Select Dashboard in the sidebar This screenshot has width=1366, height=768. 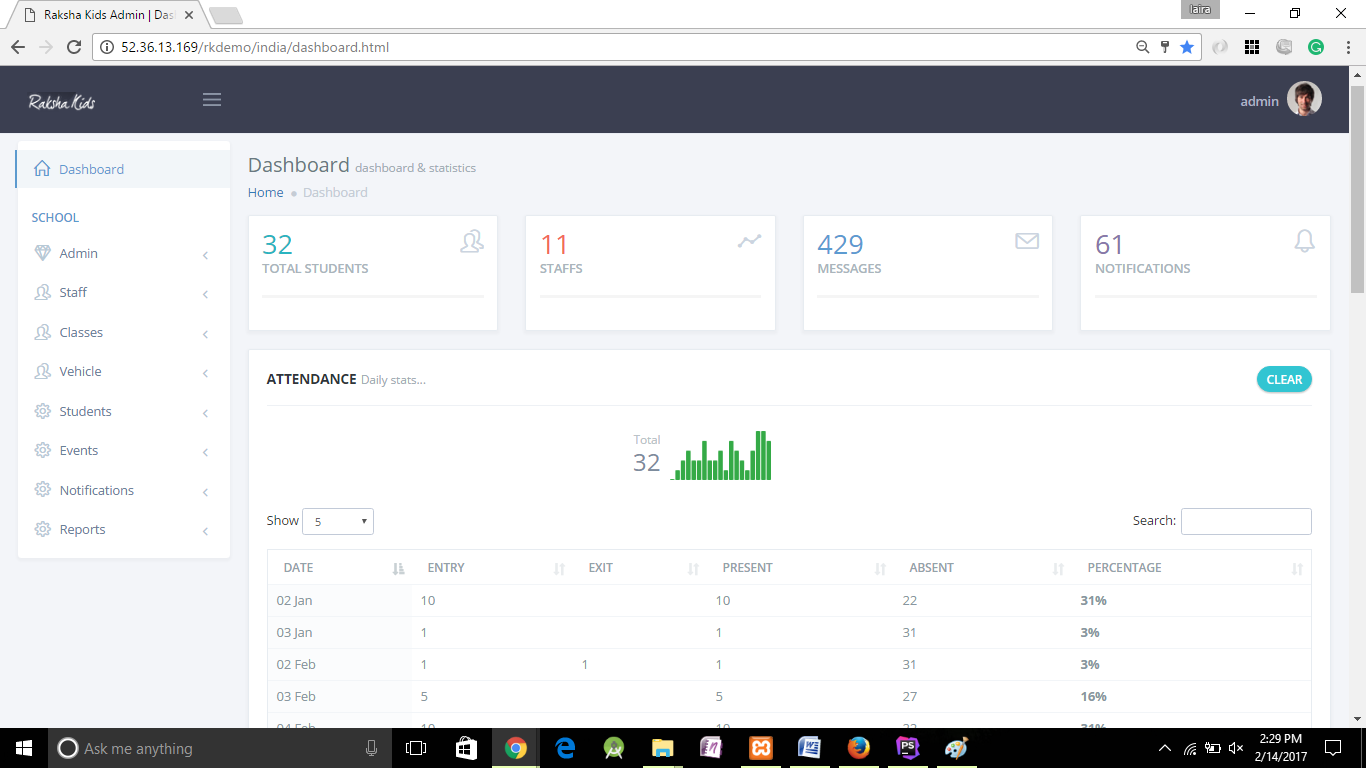click(x=91, y=170)
